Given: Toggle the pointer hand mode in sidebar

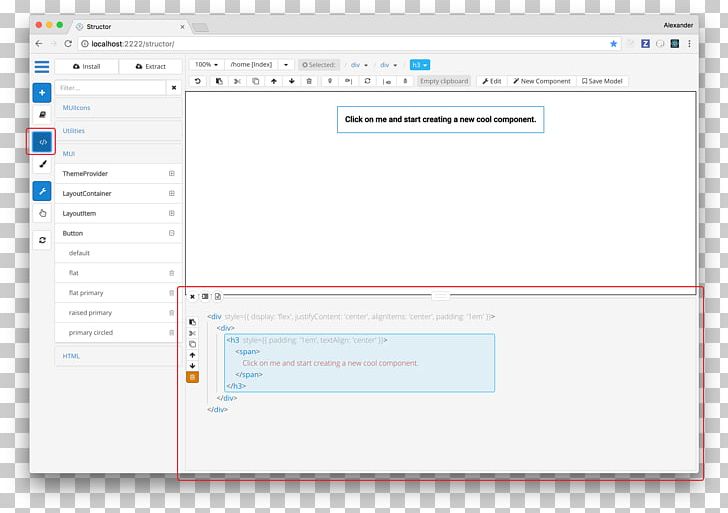Looking at the screenshot, I should 42,213.
